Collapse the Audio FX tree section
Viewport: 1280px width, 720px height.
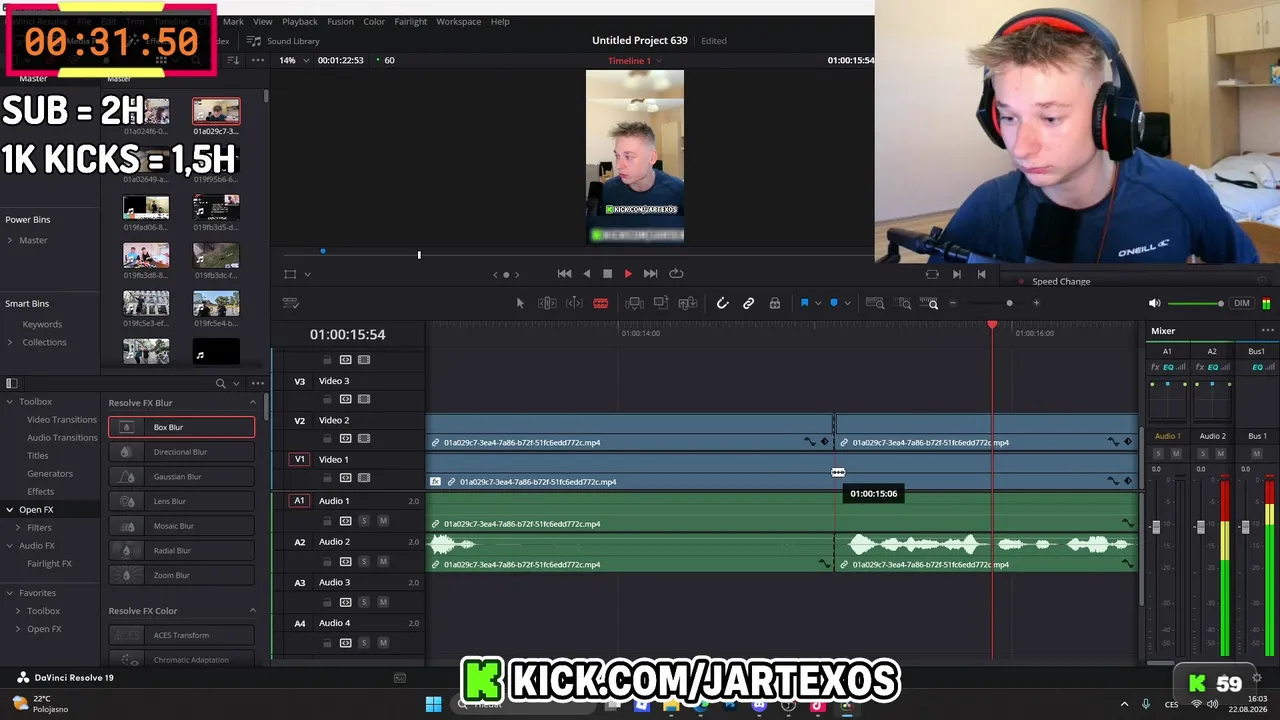click(x=10, y=545)
